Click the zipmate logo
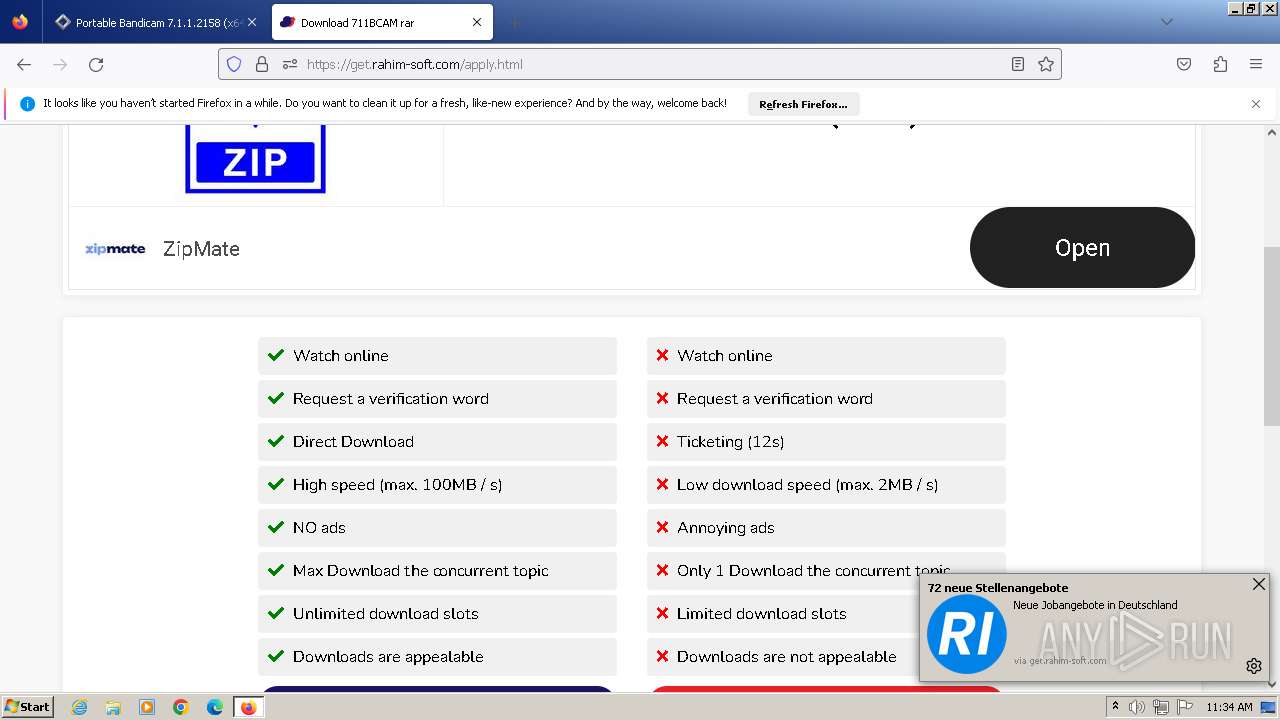Viewport: 1280px width, 720px height. click(x=115, y=249)
